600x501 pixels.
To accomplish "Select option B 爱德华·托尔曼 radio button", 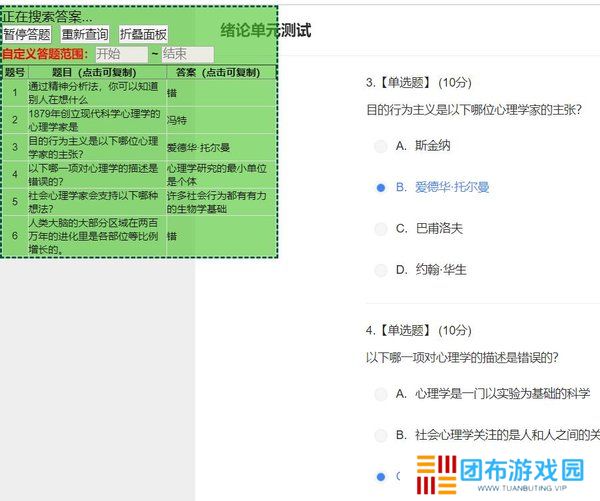I will tap(381, 188).
